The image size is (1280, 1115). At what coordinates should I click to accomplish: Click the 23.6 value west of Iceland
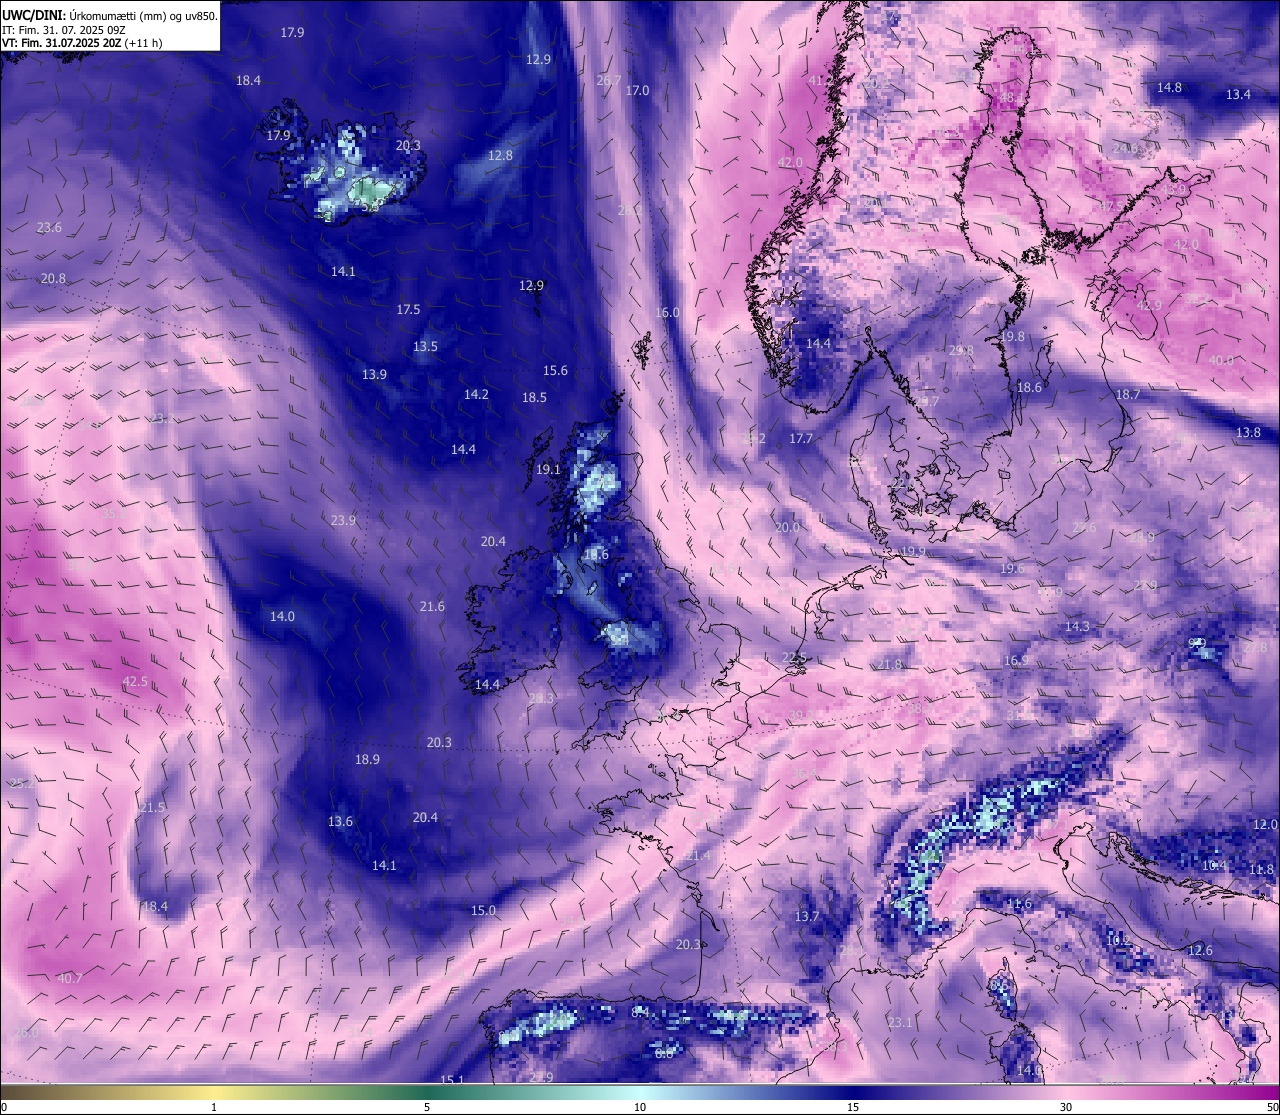(49, 228)
